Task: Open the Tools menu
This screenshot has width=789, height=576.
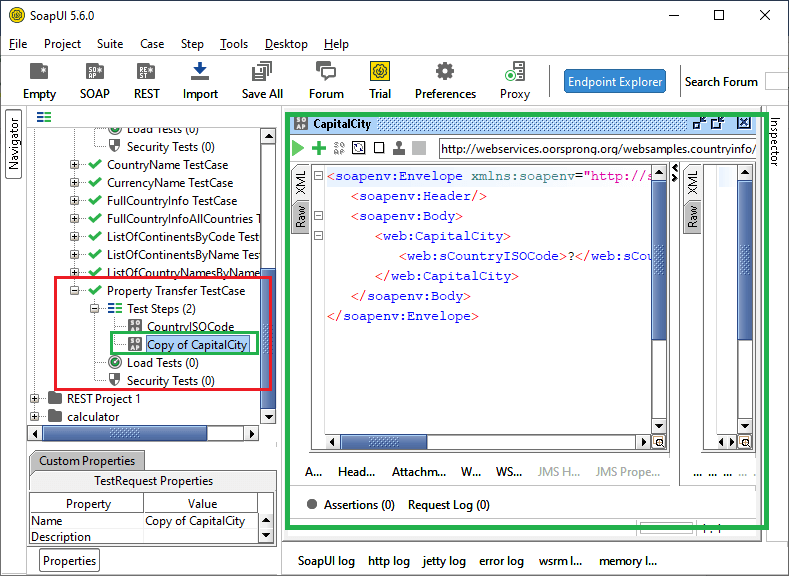Action: click(234, 44)
